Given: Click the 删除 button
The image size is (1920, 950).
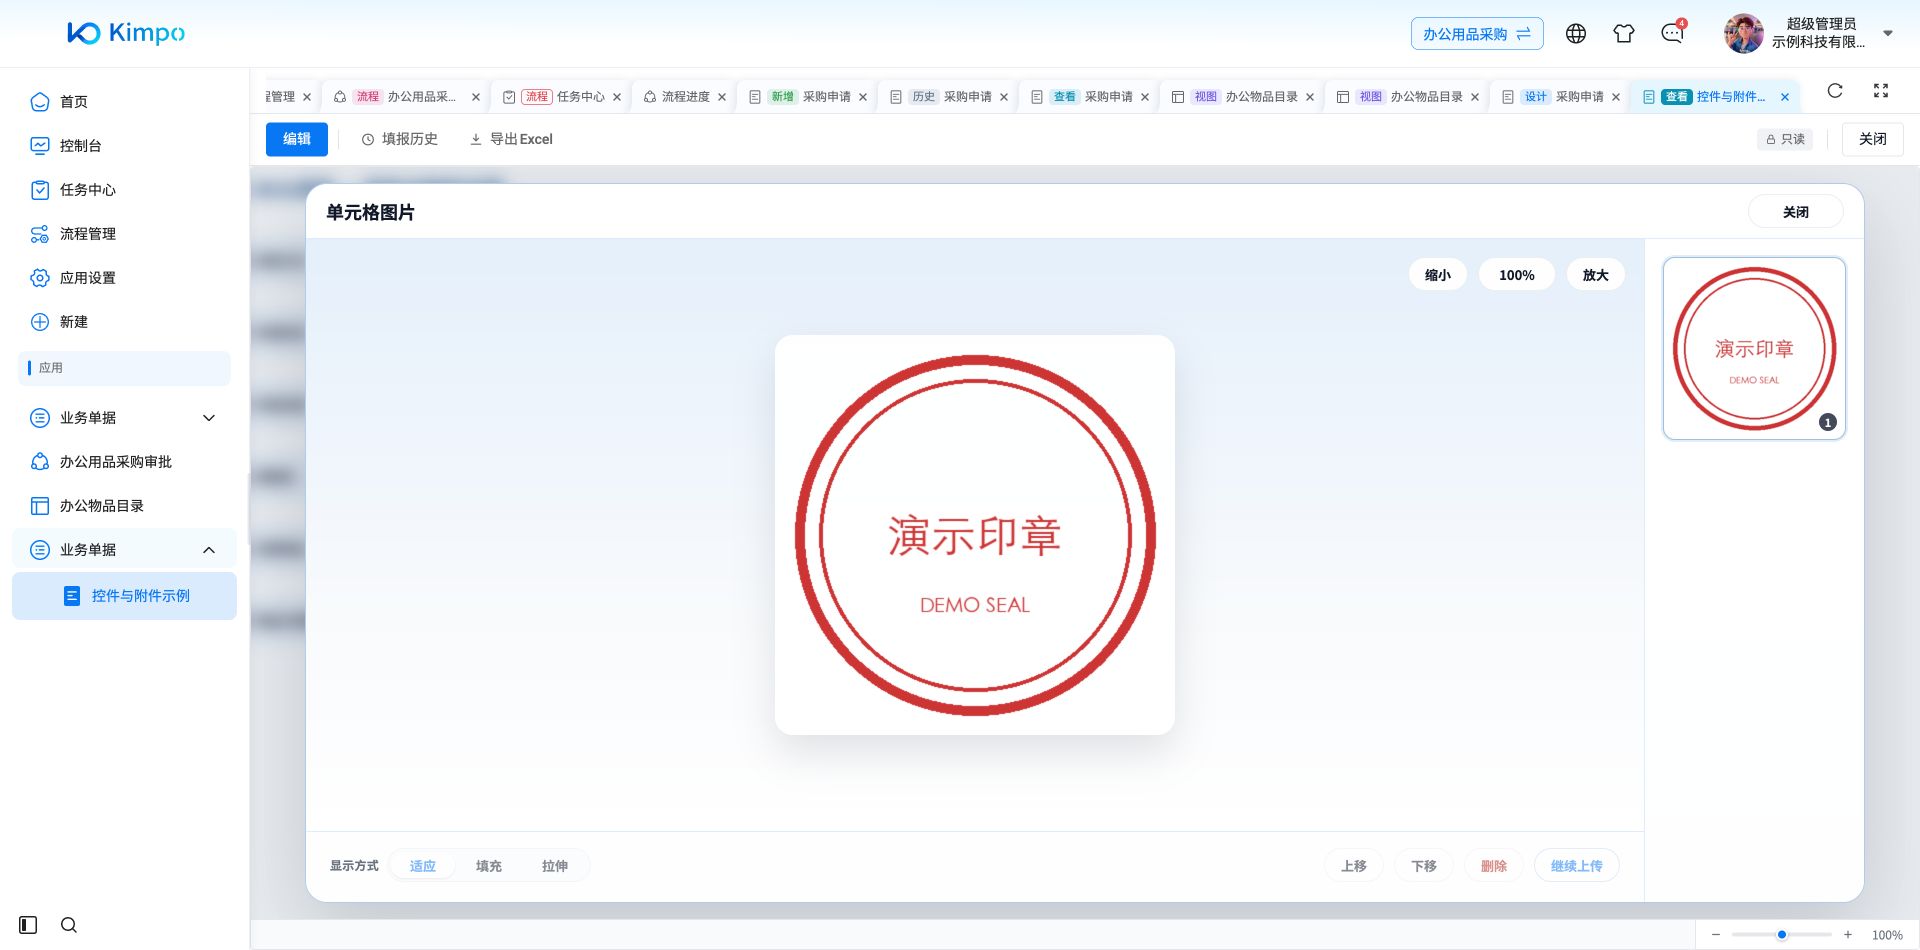Looking at the screenshot, I should 1494,866.
